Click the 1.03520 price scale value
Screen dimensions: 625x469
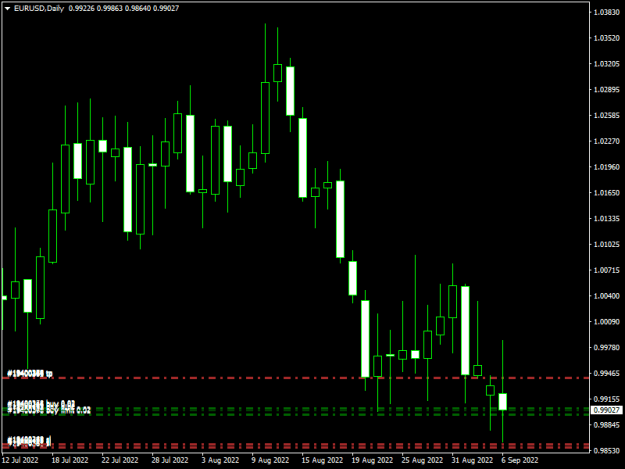[607, 38]
